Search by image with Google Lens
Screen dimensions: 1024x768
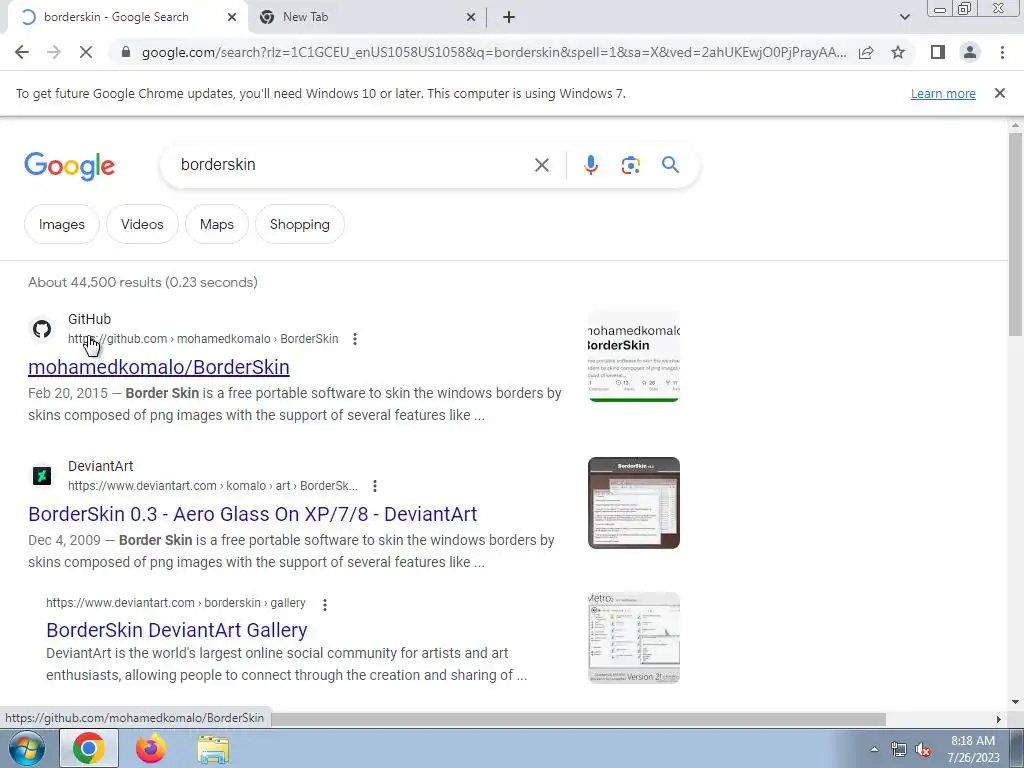point(630,165)
